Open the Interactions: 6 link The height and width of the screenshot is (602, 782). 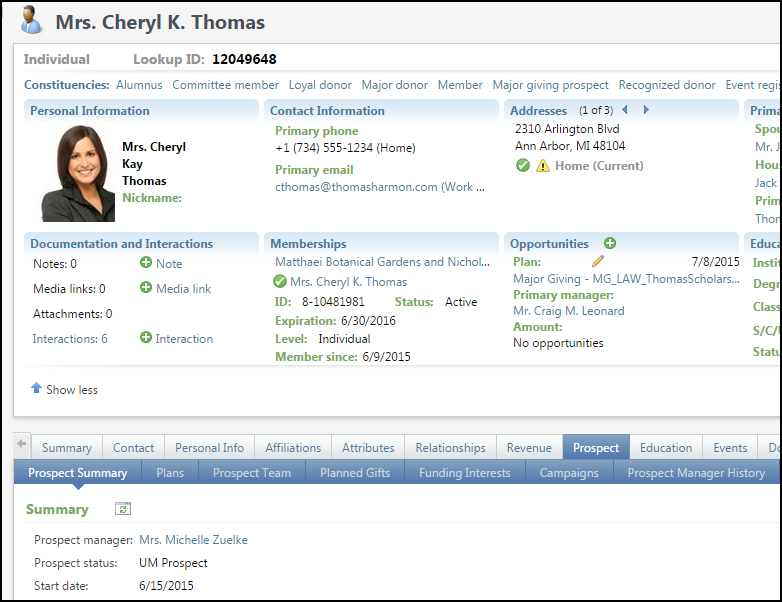coord(70,339)
